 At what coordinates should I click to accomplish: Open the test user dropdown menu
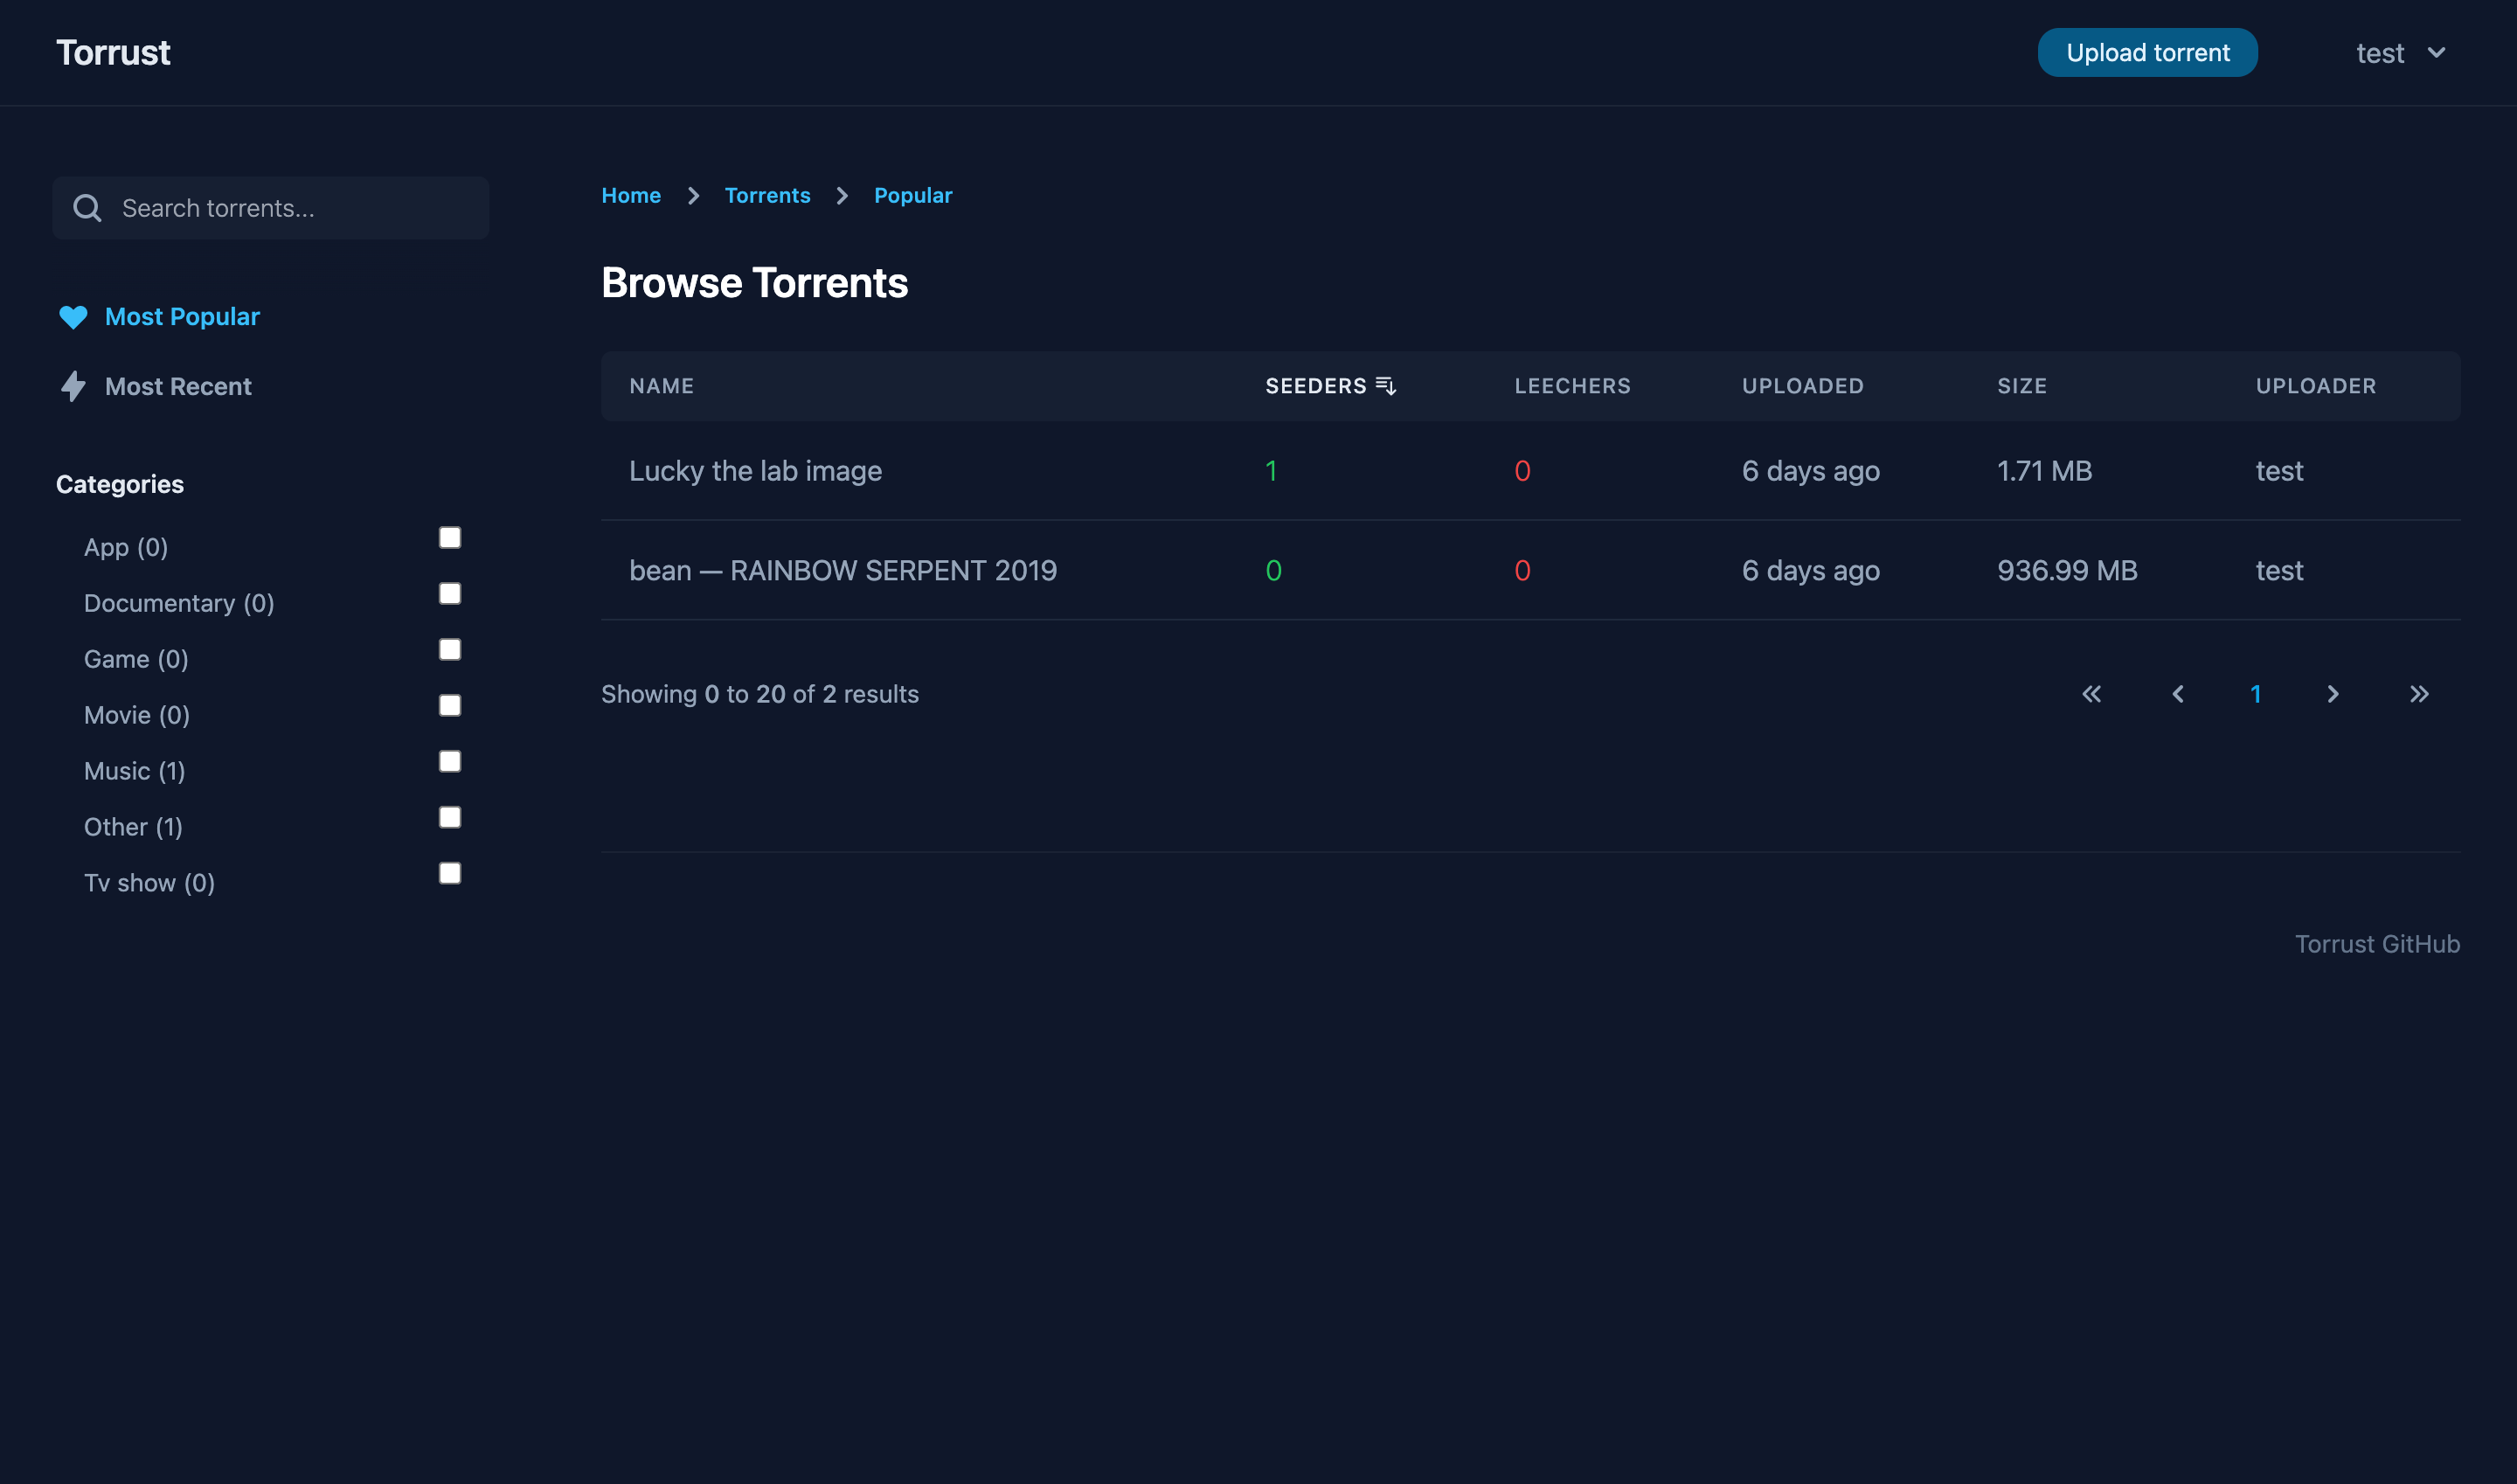(x=2401, y=53)
